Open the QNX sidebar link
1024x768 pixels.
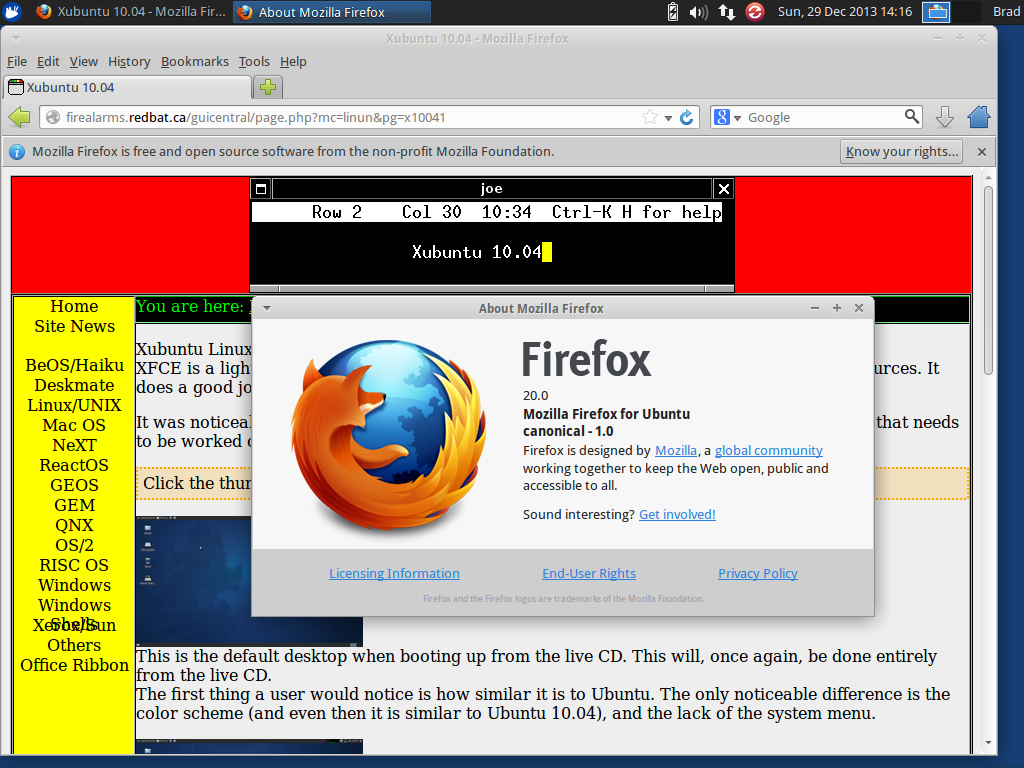click(x=74, y=525)
